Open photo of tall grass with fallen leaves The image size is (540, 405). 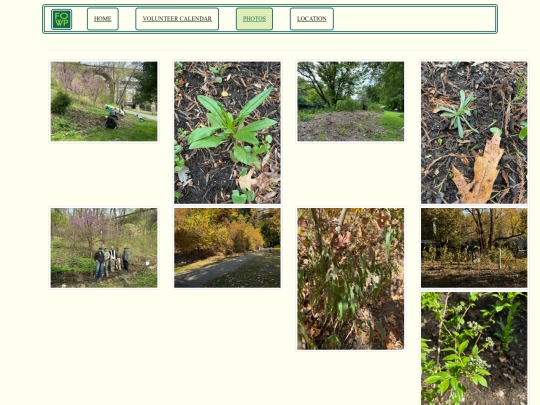351,279
